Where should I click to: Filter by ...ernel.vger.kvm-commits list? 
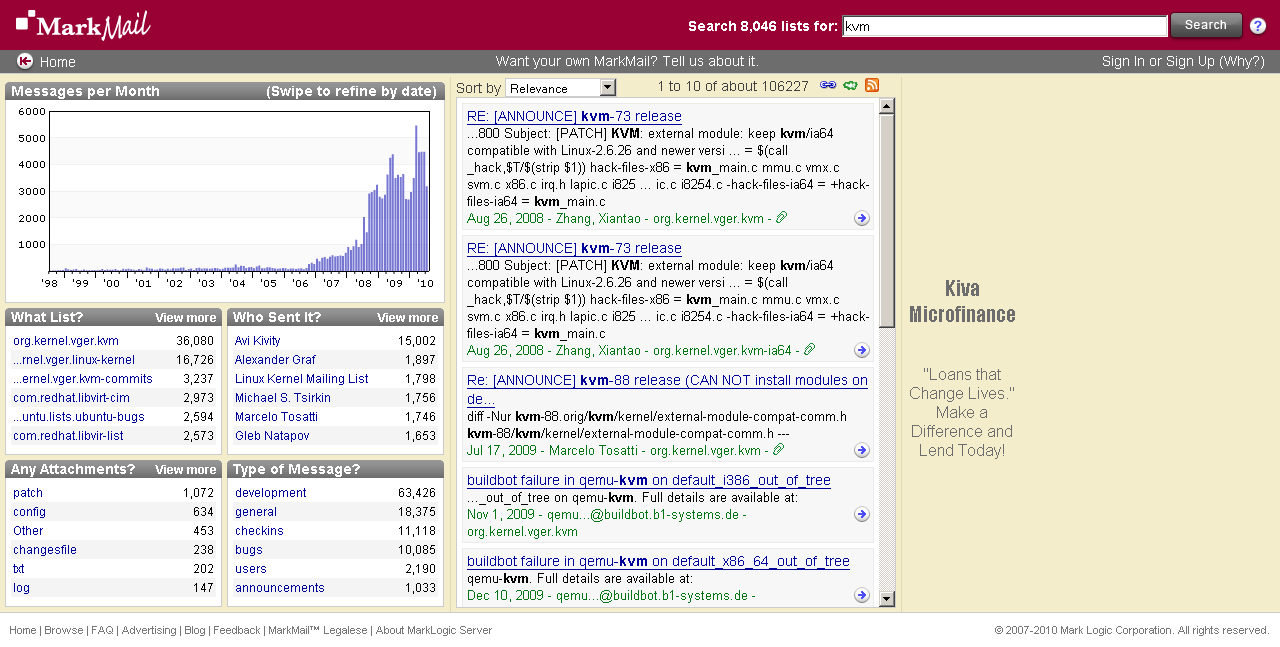coord(83,379)
